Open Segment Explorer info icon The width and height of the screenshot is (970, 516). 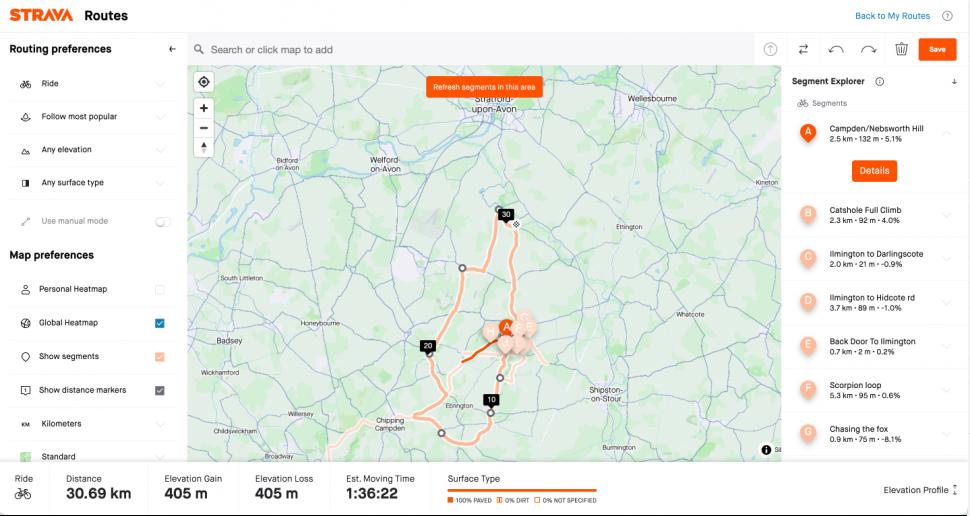[x=880, y=82]
